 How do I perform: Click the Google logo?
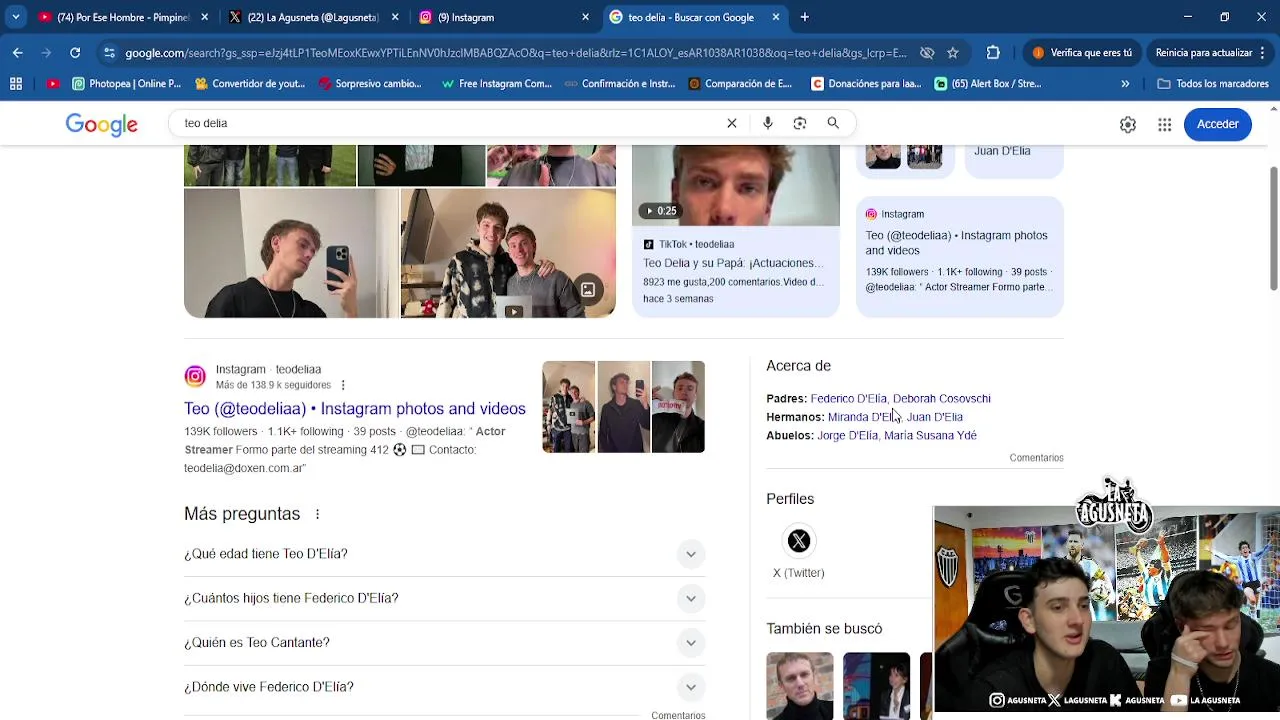tap(102, 124)
